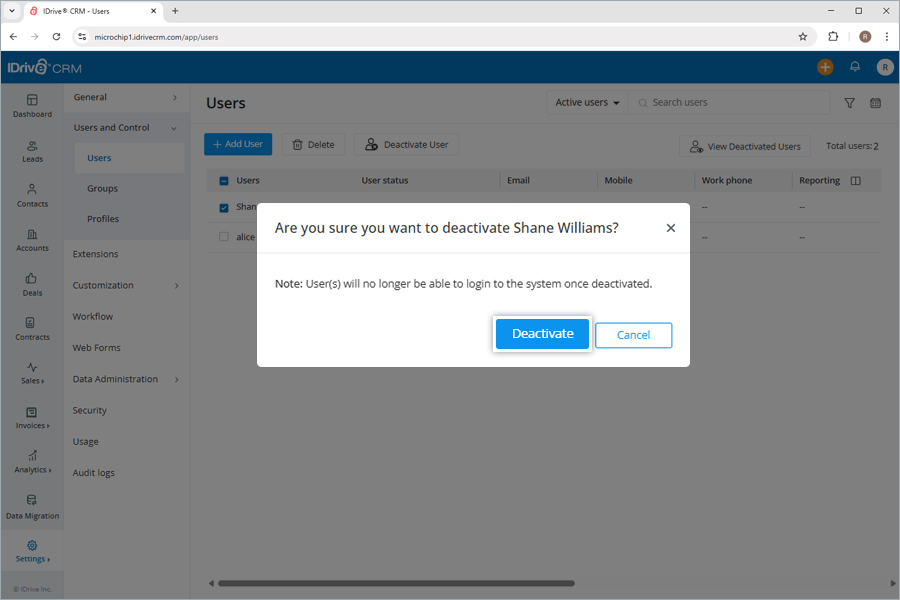This screenshot has height=600, width=900.
Task: Open the Profiles settings page
Action: point(101,218)
